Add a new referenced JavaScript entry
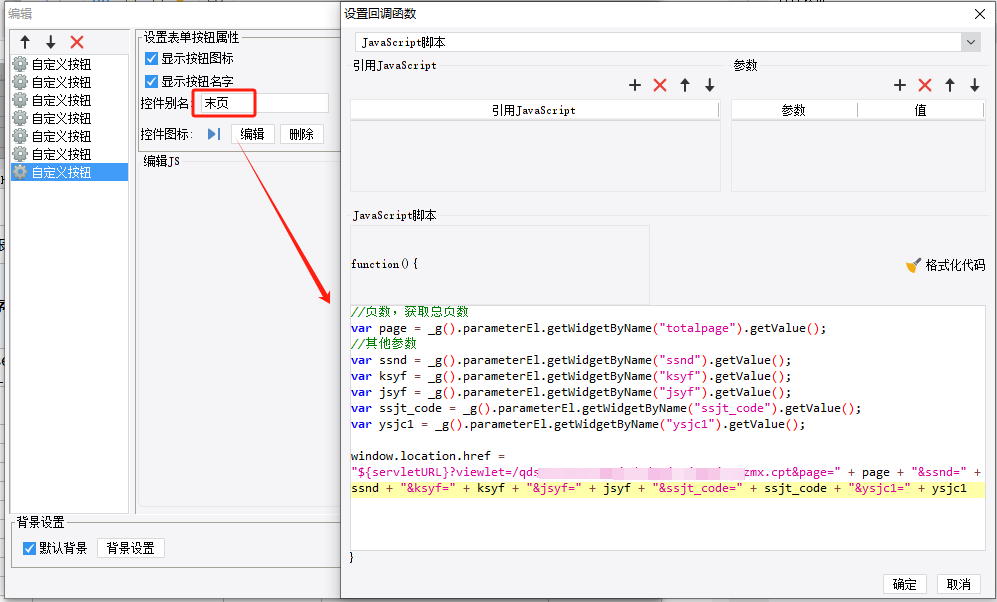The width and height of the screenshot is (997, 602). pyautogui.click(x=634, y=85)
